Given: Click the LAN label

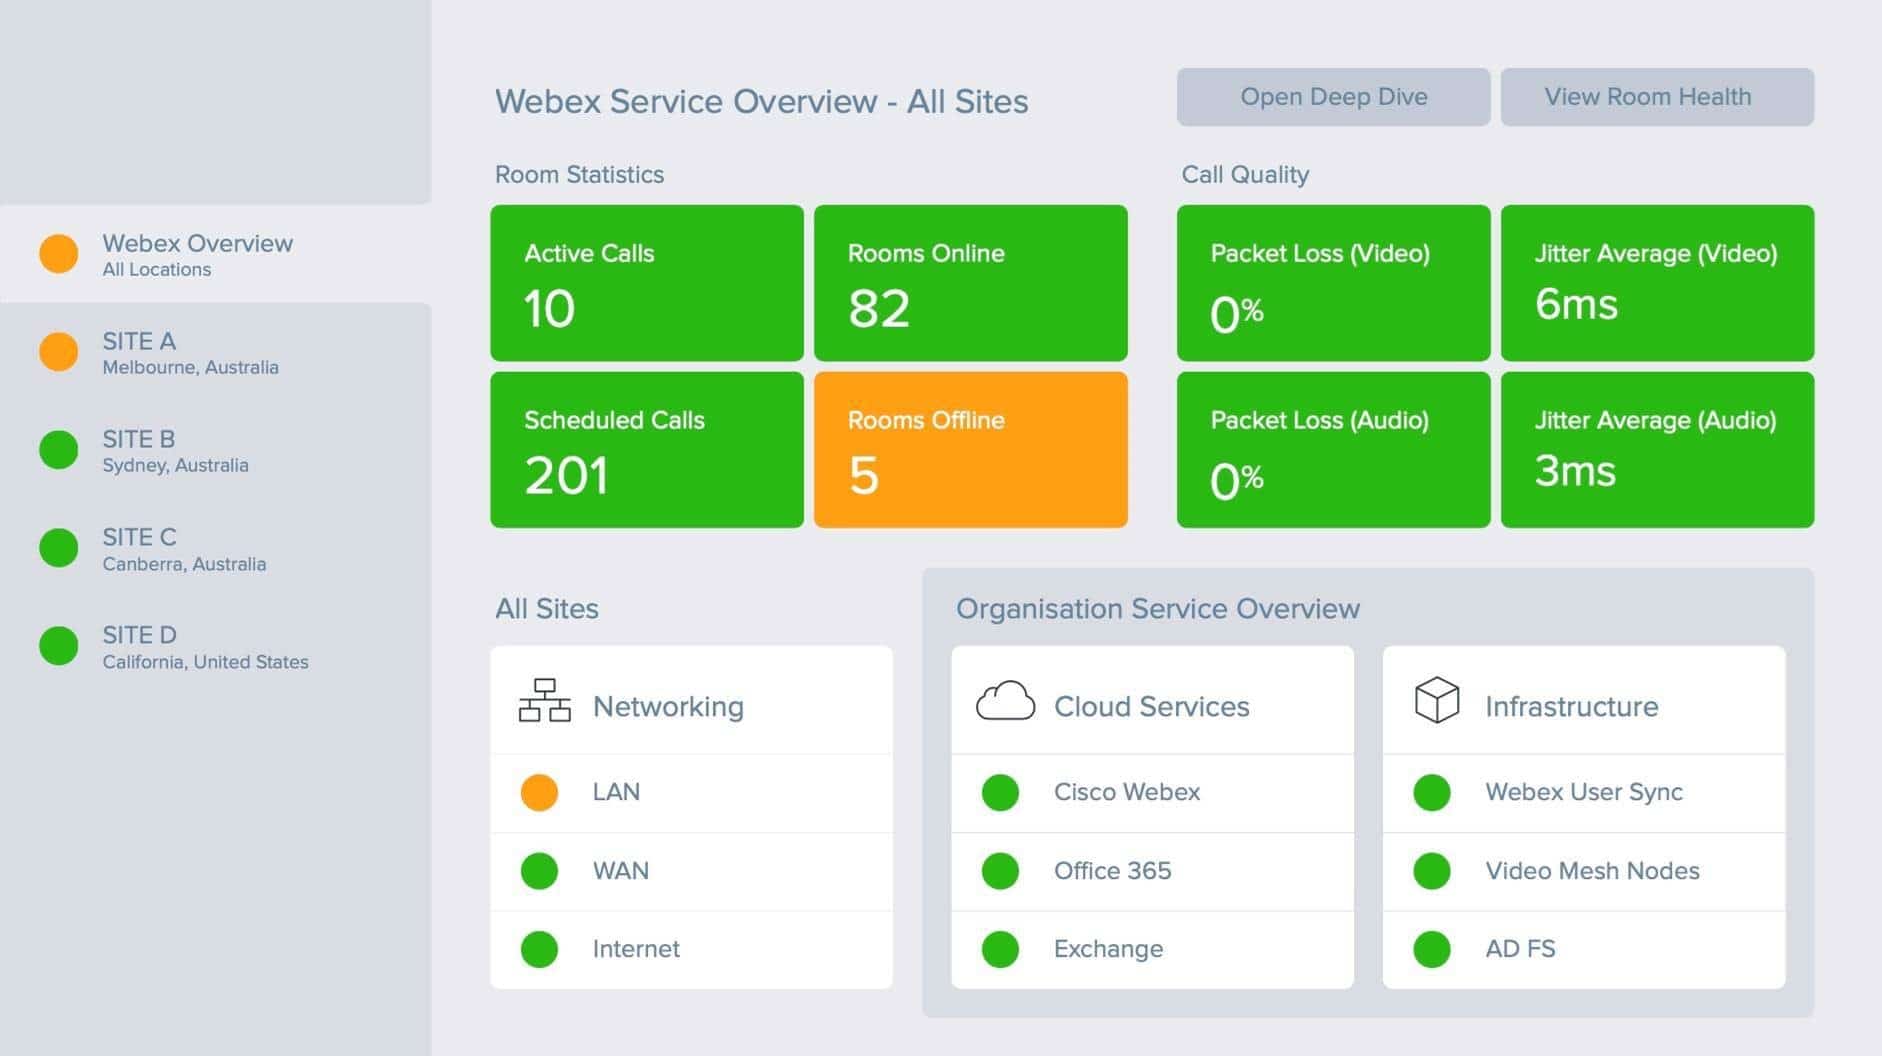Looking at the screenshot, I should click(x=616, y=792).
